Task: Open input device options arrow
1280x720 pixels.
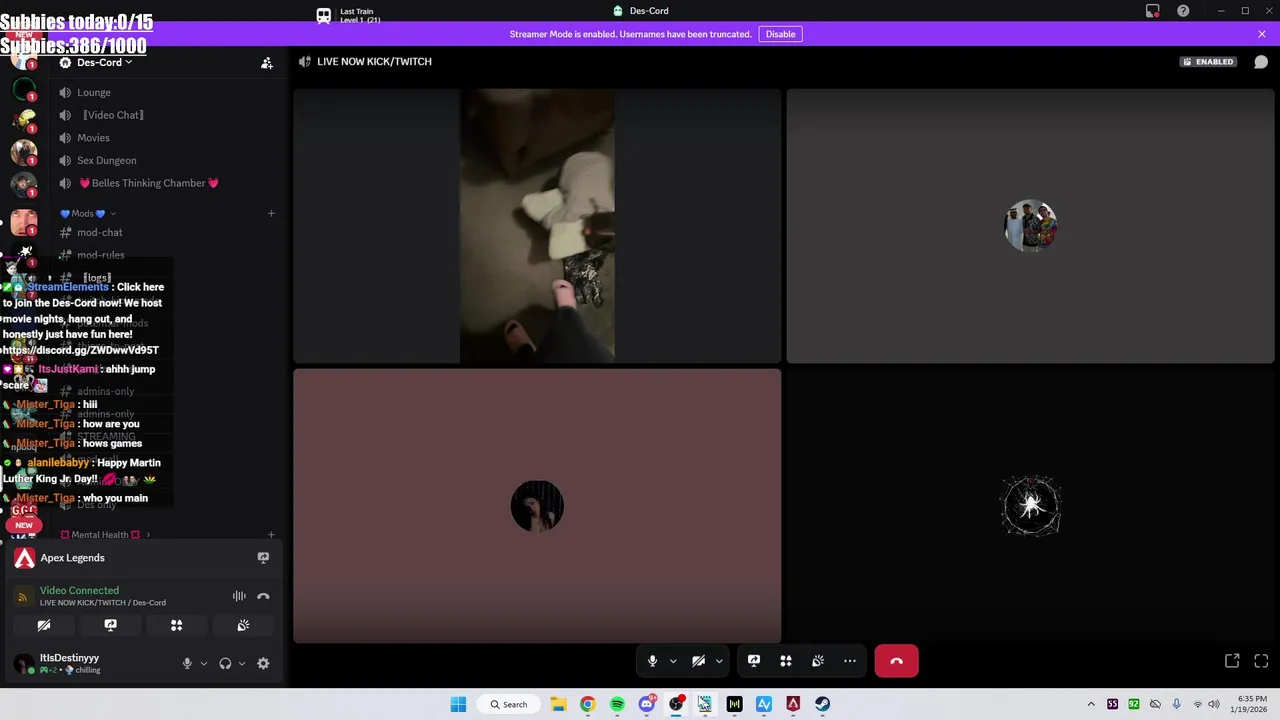Action: [x=204, y=663]
